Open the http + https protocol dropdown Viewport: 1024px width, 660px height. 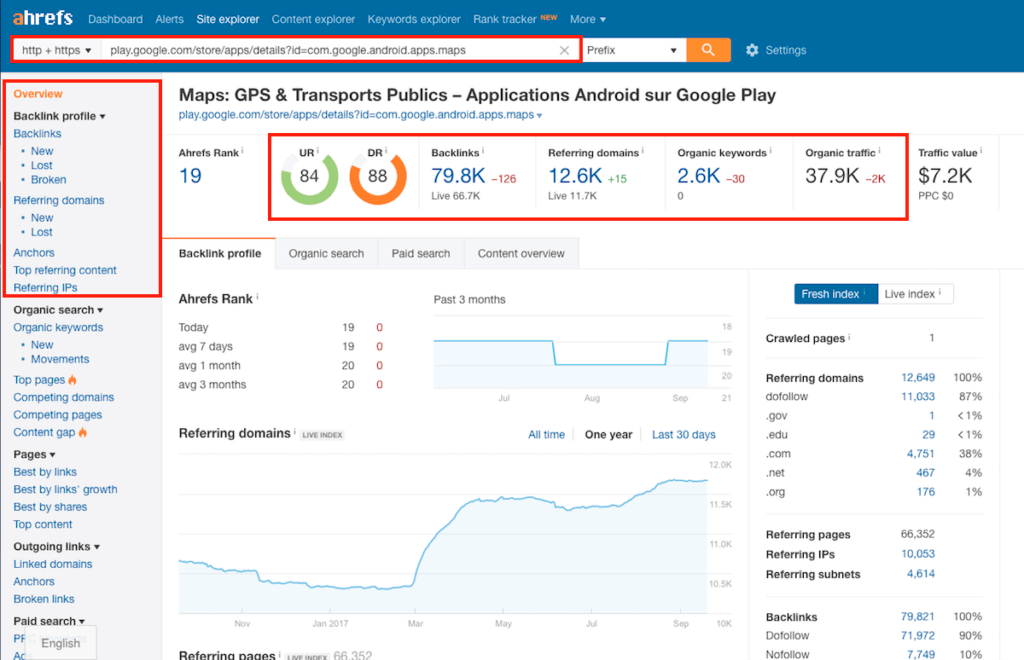tap(57, 50)
